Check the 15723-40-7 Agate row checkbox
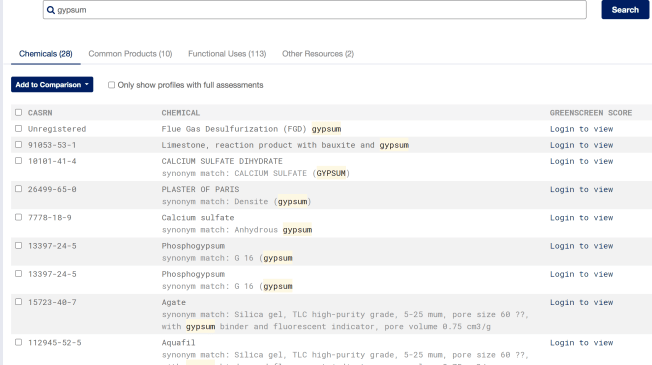The height and width of the screenshot is (365, 652). [x=18, y=302]
